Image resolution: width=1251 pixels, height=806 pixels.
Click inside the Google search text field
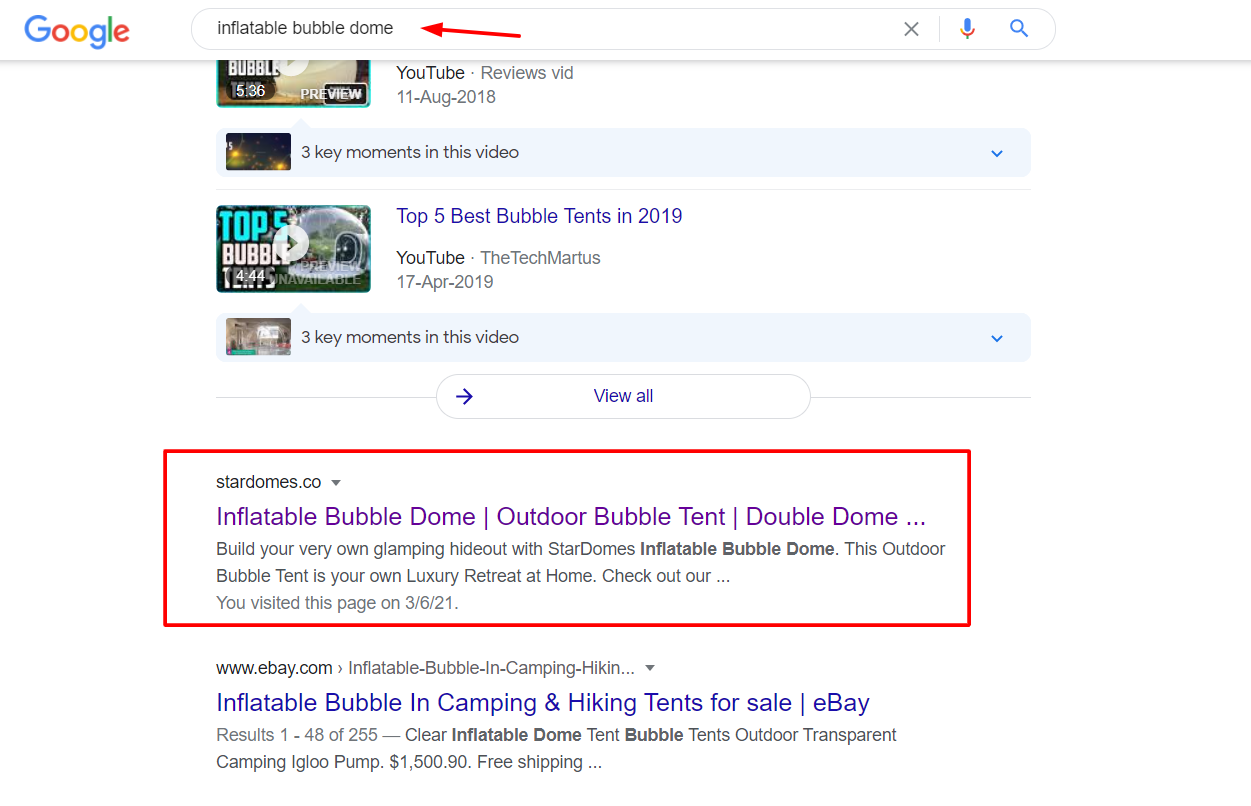pyautogui.click(x=550, y=29)
